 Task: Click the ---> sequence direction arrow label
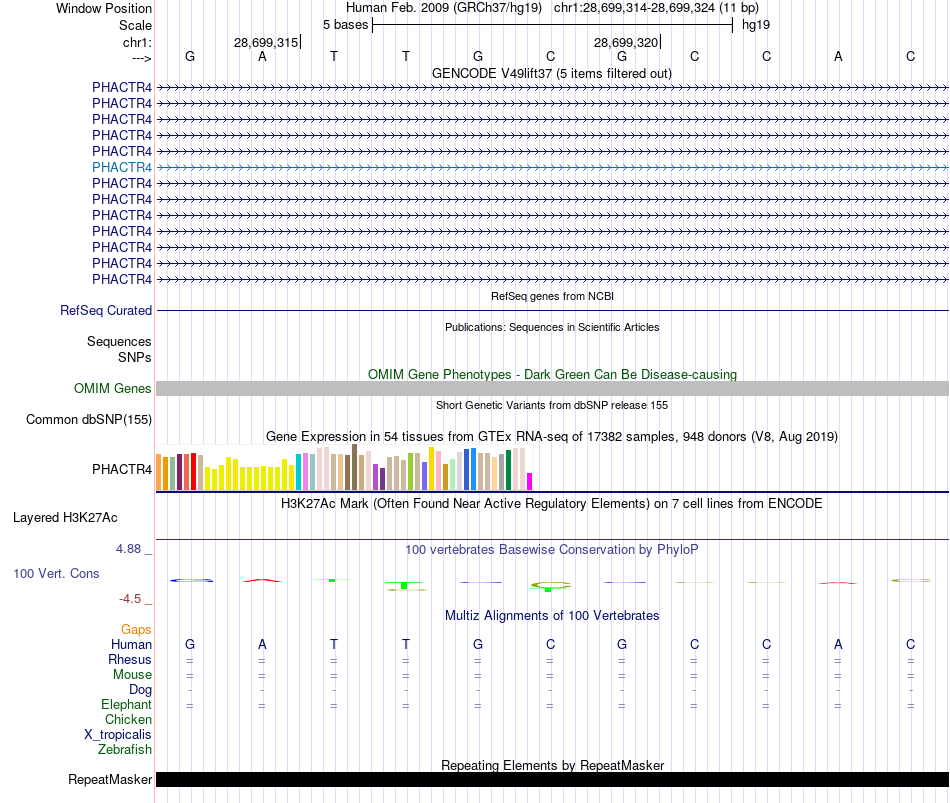coord(141,58)
